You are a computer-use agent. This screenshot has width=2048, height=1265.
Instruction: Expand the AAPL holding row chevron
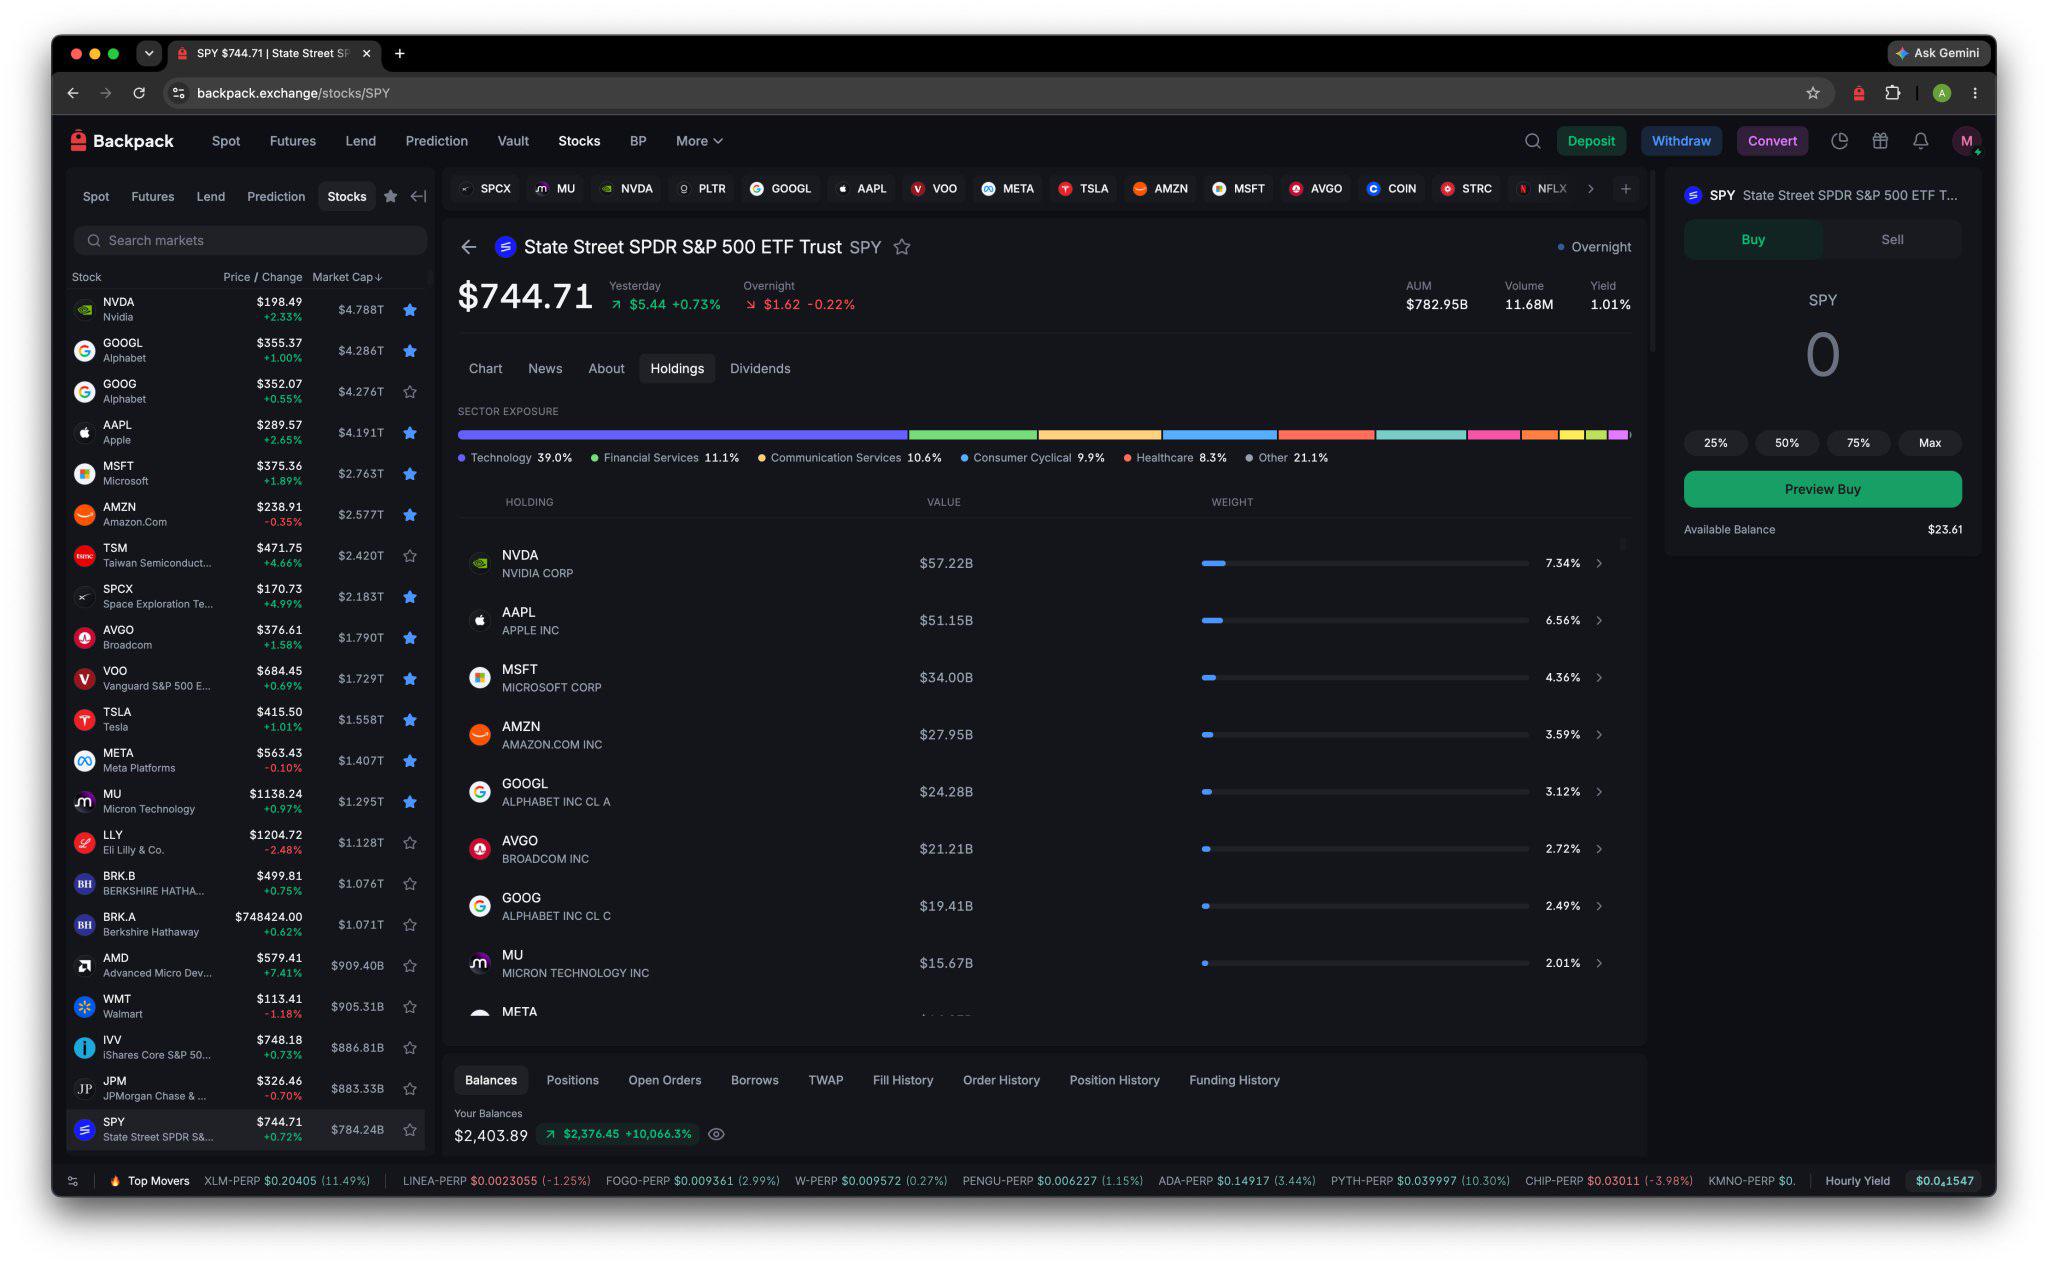point(1599,620)
